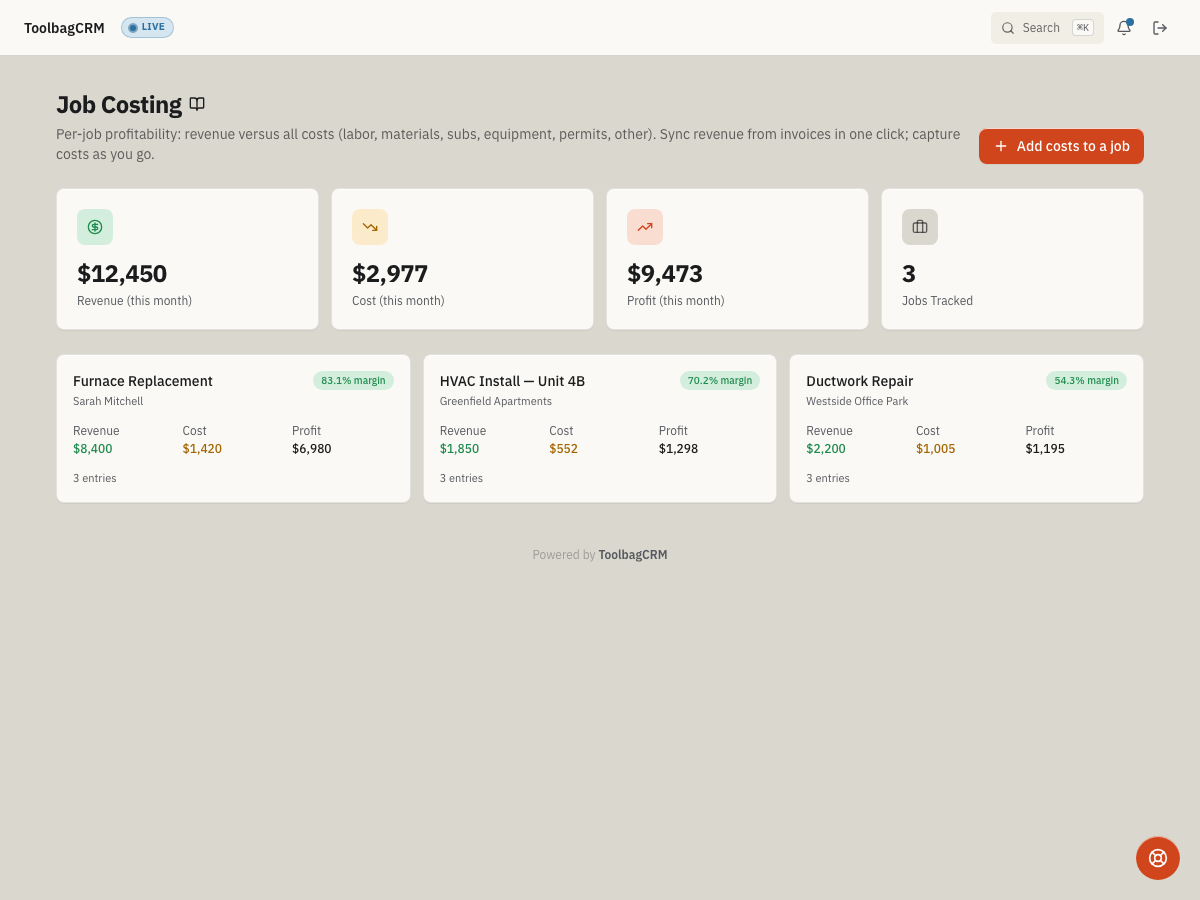Click the logout icon in header

[x=1160, y=28]
